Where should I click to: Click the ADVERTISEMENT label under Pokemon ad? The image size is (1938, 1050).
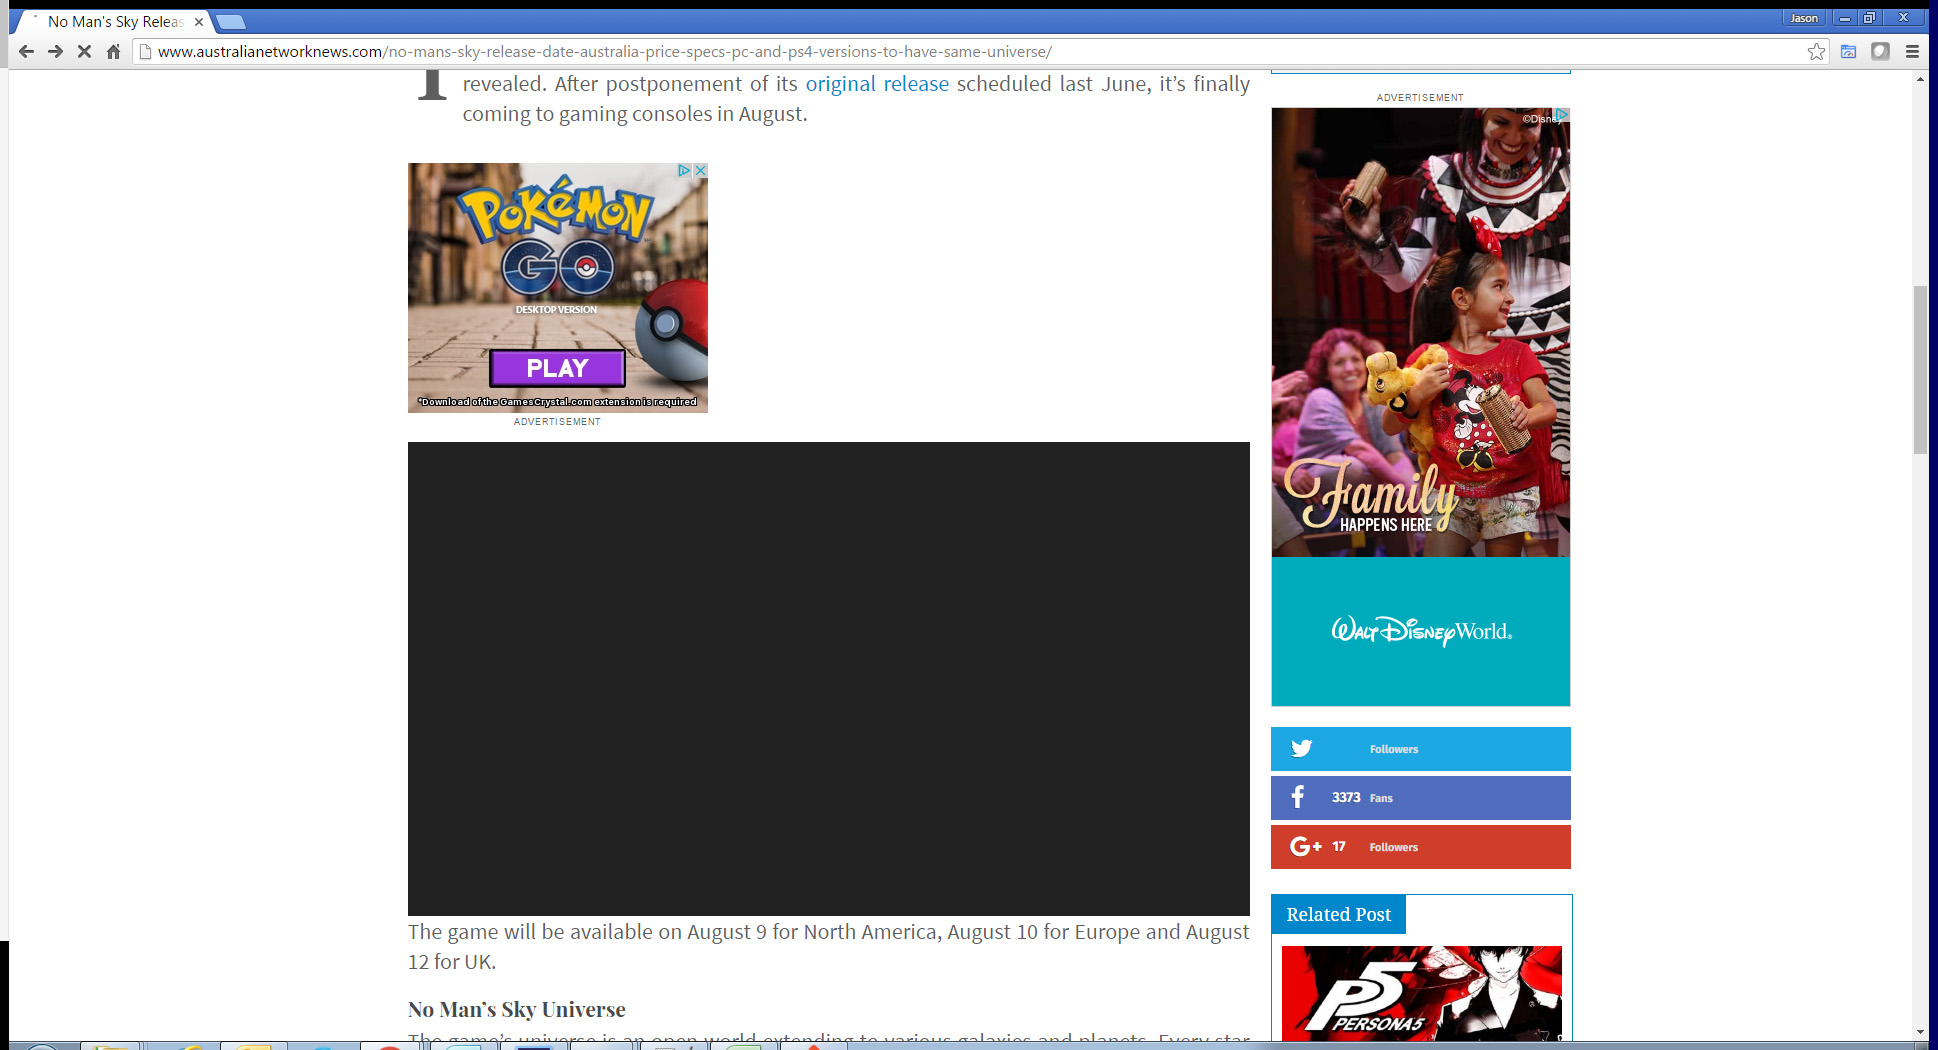(x=557, y=422)
